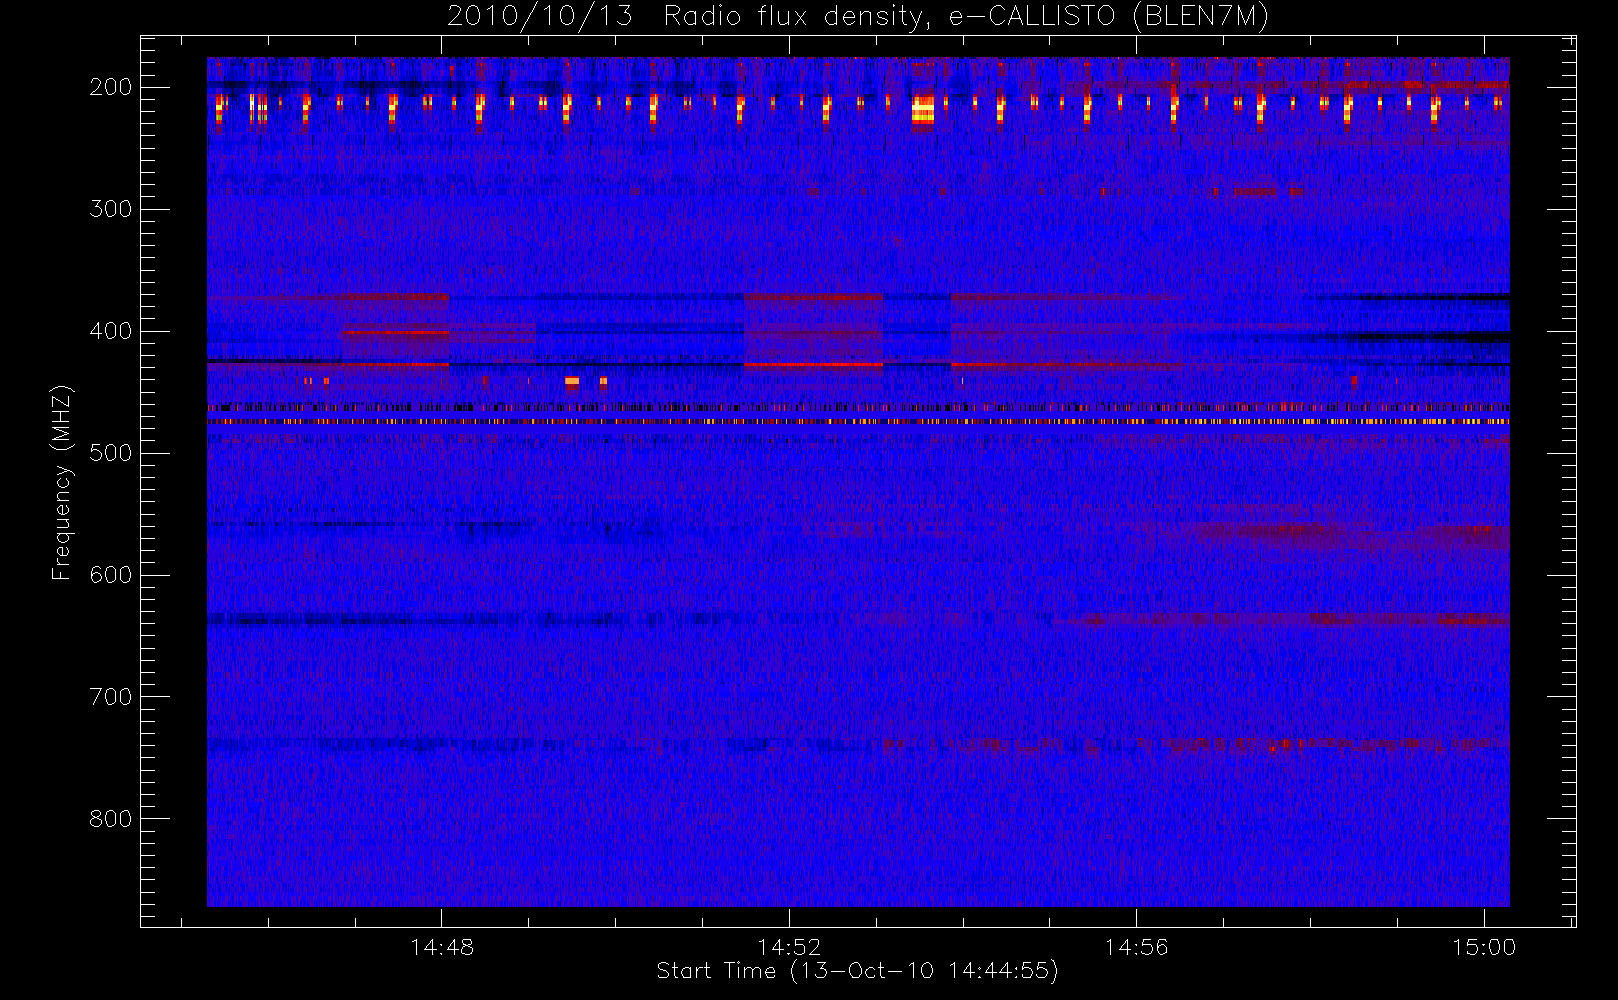Image resolution: width=1618 pixels, height=1000 pixels.
Task: Click the 700 frequency tick label
Action: click(111, 697)
